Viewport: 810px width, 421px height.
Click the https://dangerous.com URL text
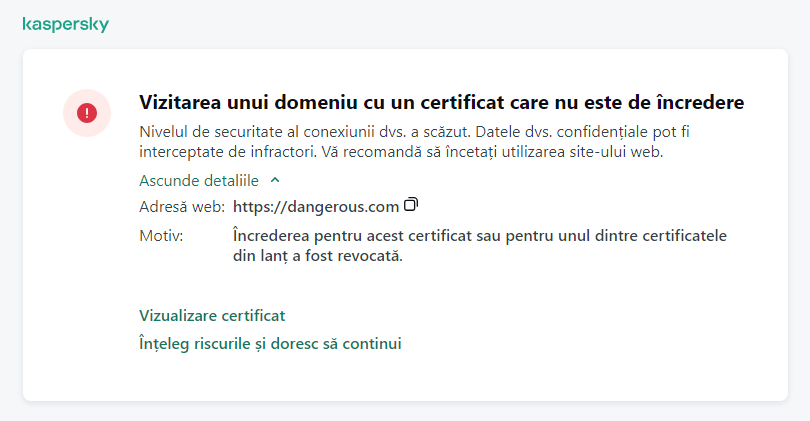click(316, 207)
